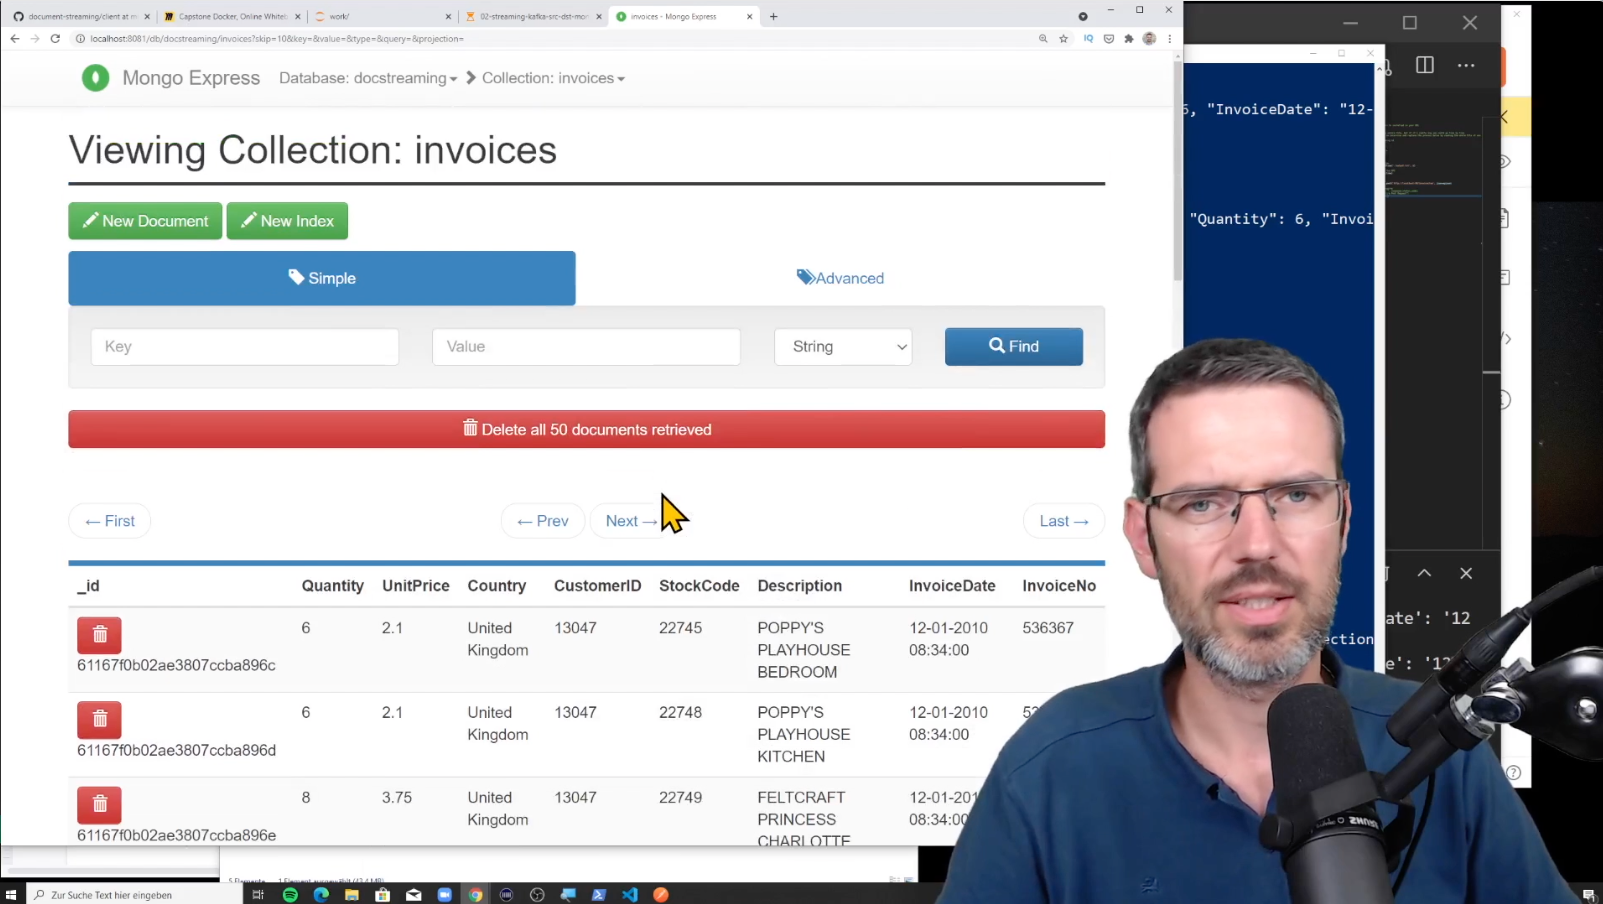Click the StockCode column header
Image resolution: width=1603 pixels, height=904 pixels.
(699, 586)
